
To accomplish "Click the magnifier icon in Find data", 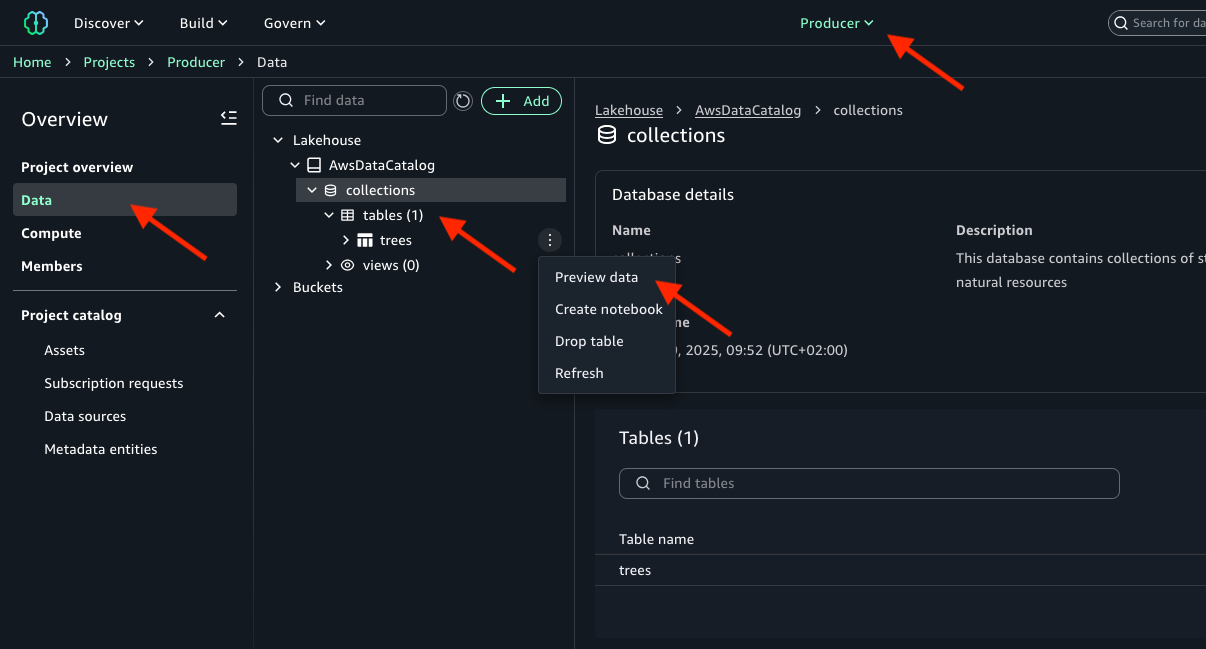I will 286,100.
